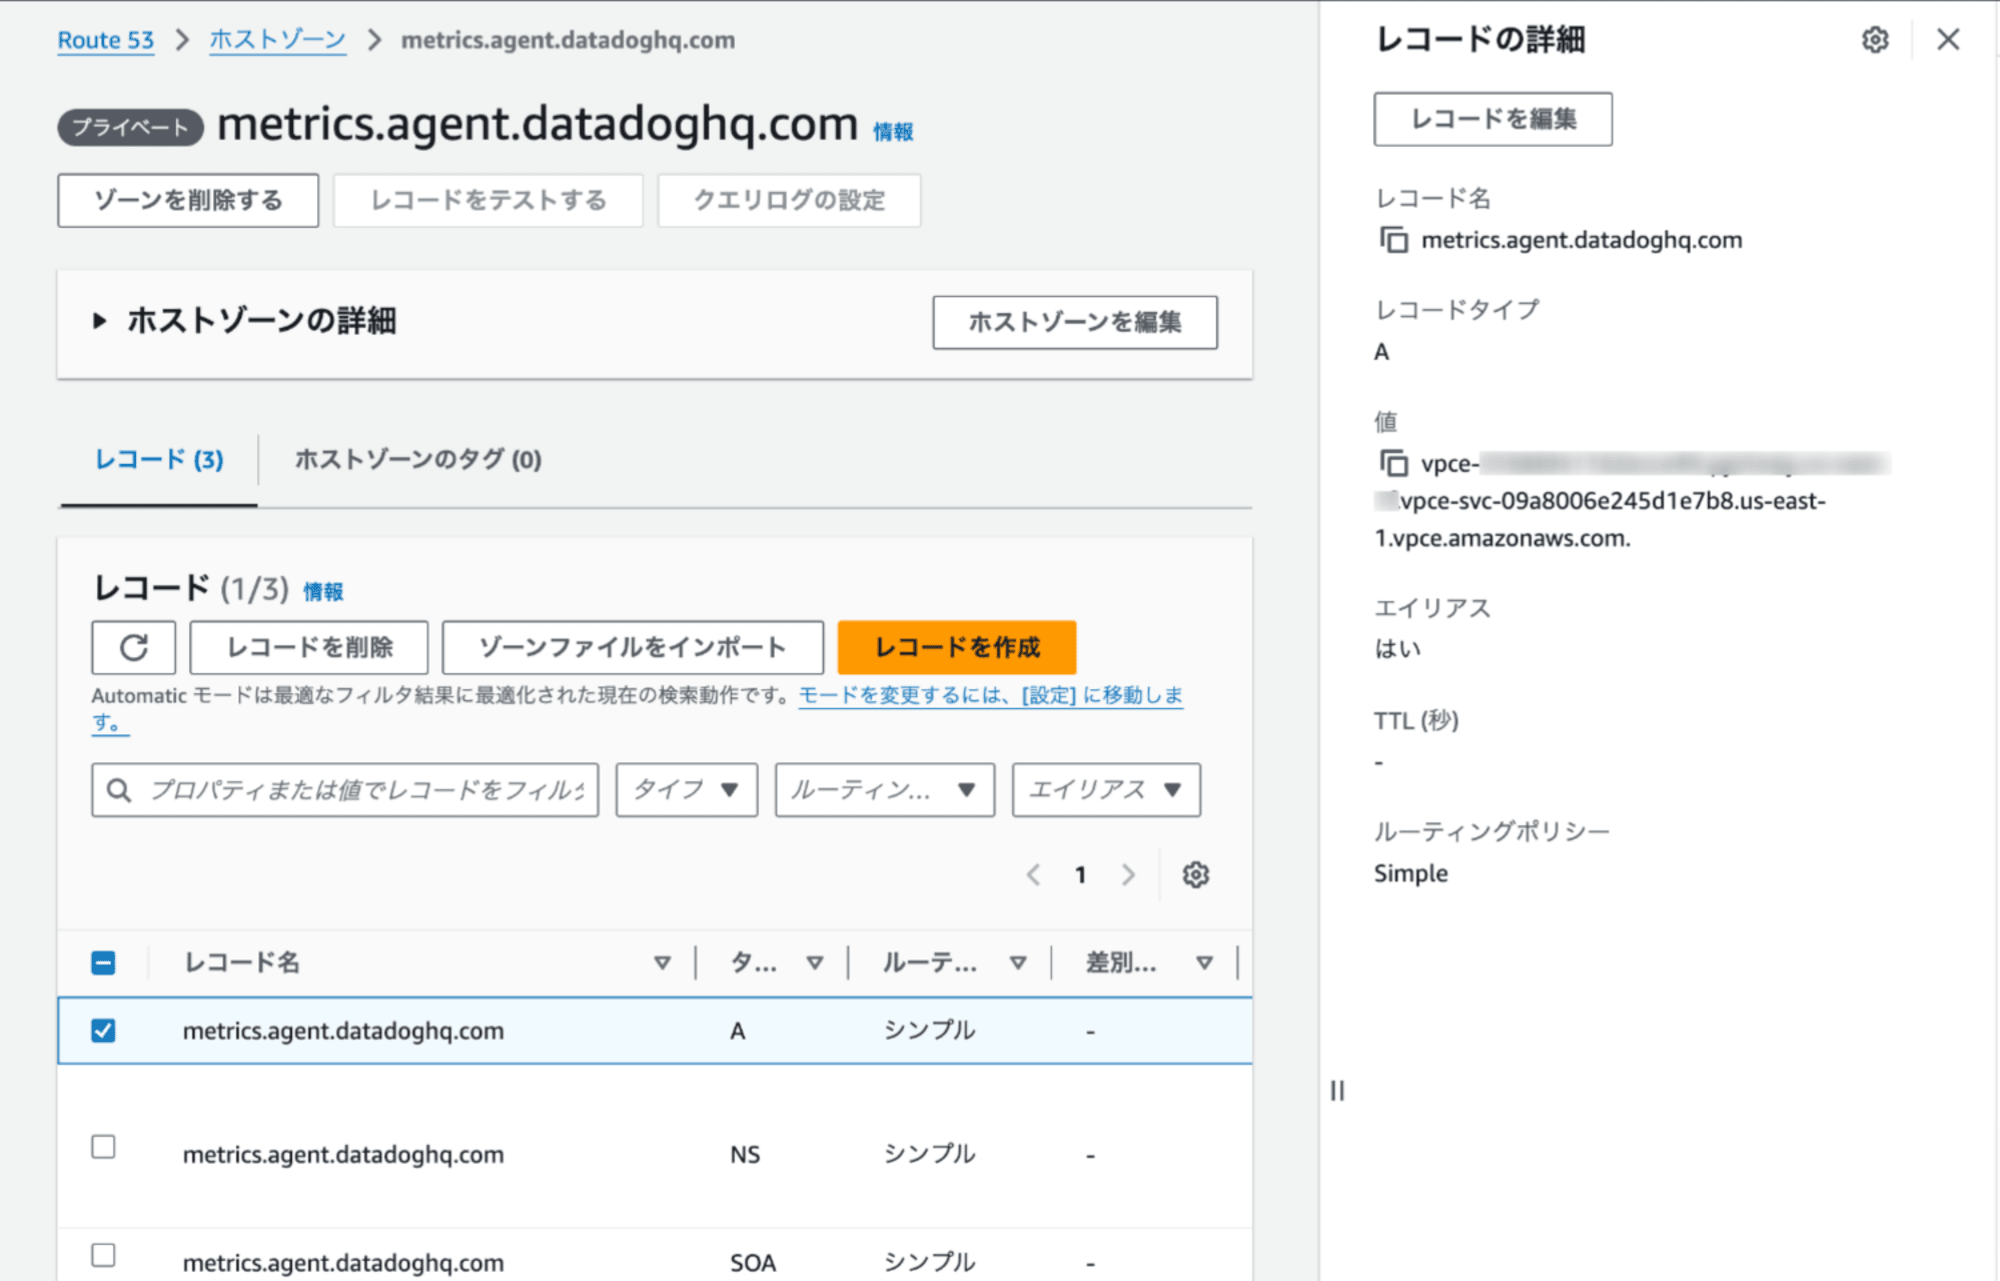Expand ホストゾーンの詳細 section

pos(99,321)
